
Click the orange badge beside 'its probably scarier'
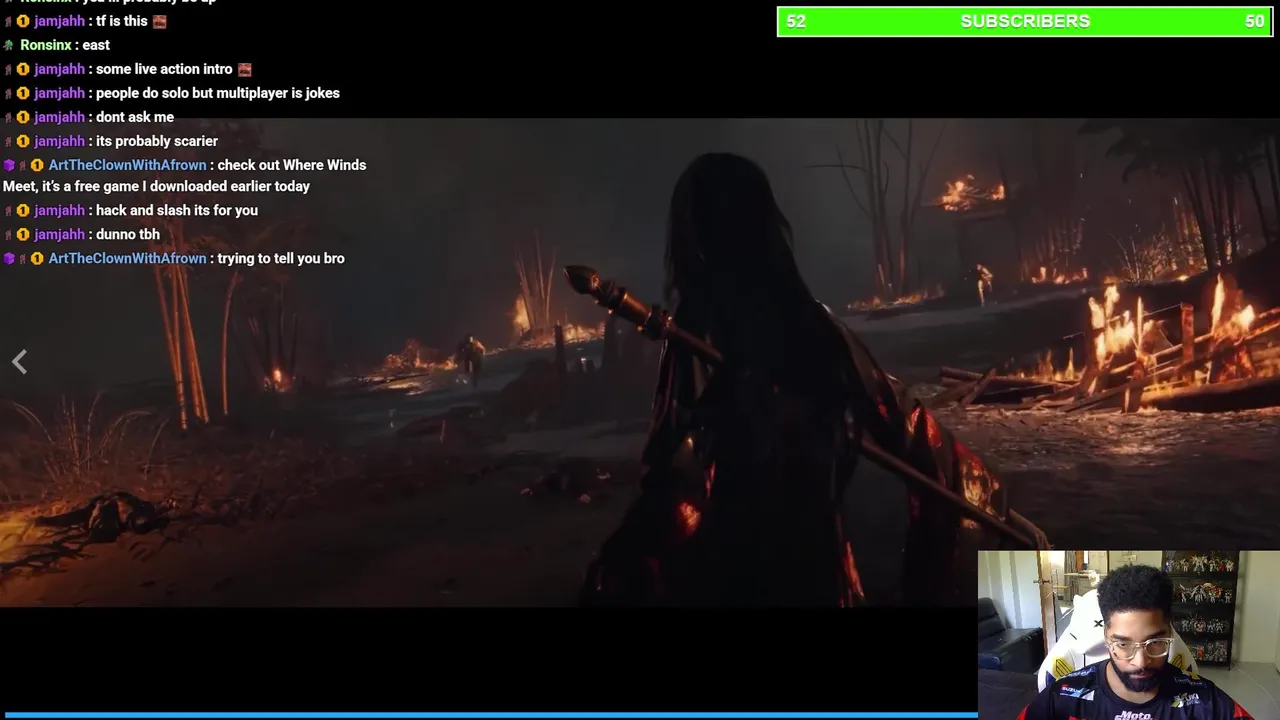(x=23, y=141)
